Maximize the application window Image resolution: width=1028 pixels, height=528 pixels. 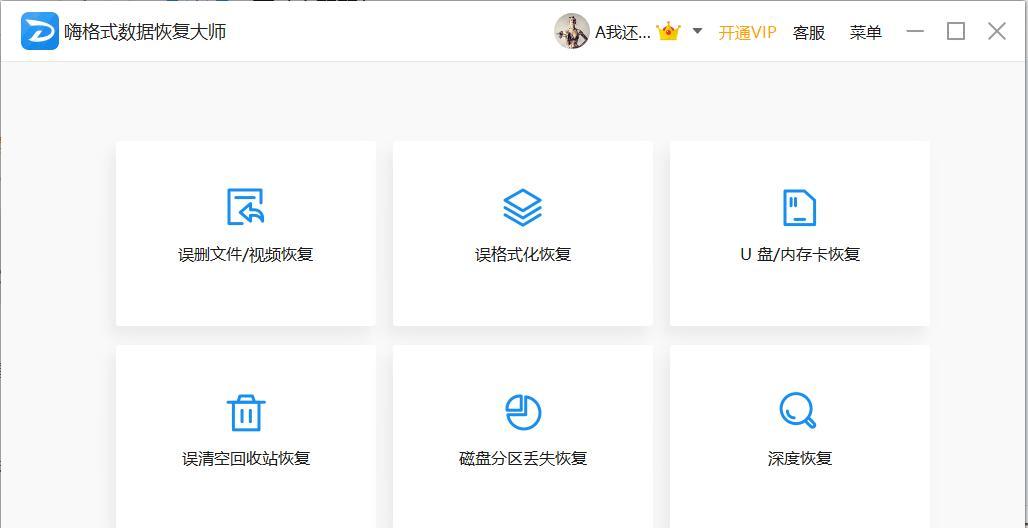[956, 31]
